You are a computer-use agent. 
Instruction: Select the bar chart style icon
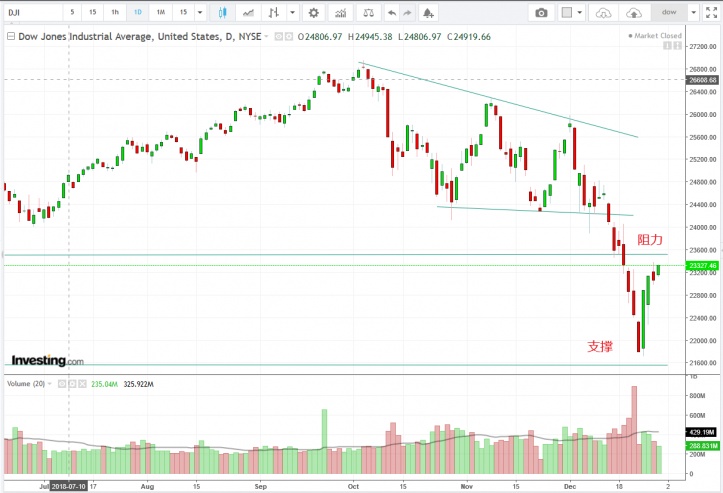click(274, 12)
